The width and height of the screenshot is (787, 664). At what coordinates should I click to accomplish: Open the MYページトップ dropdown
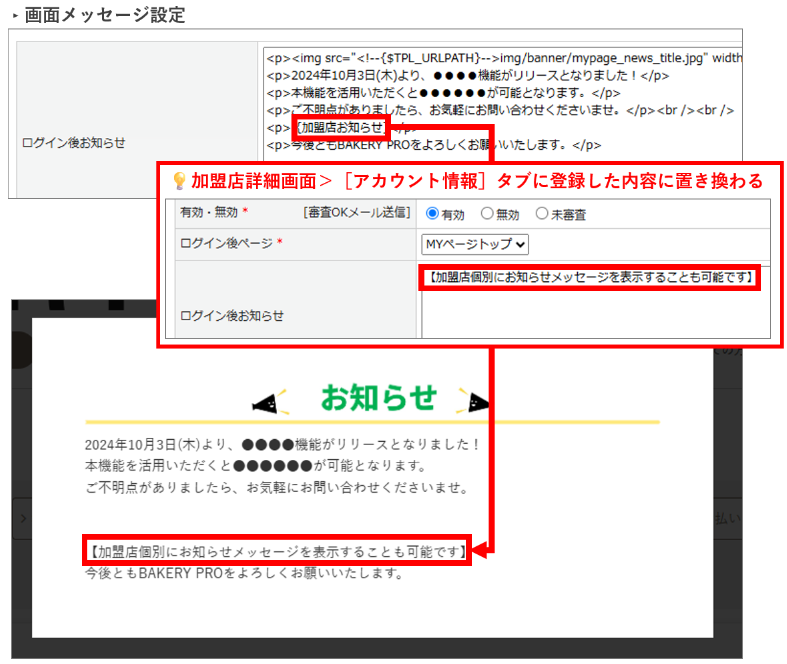tap(475, 244)
